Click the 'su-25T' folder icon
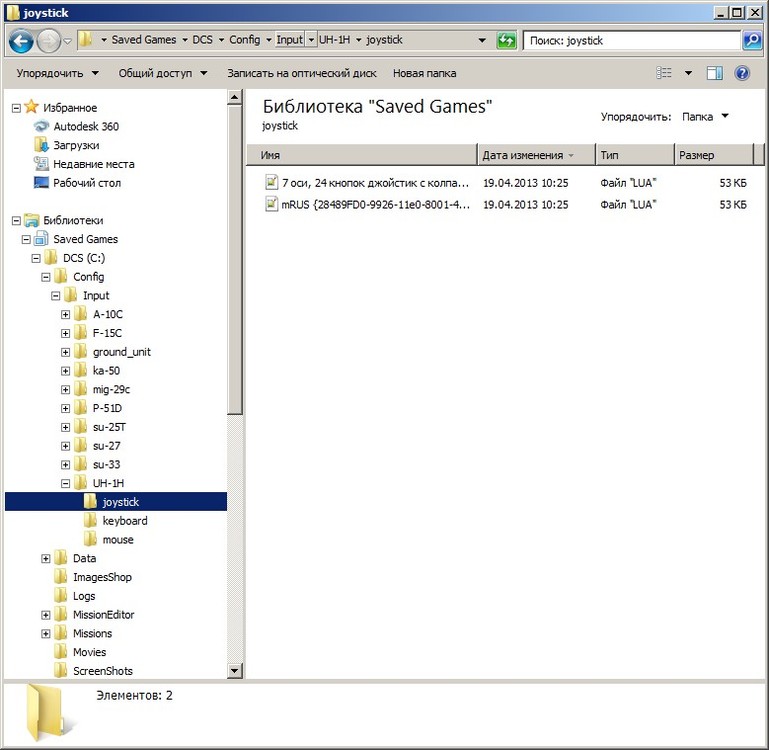Screen dimensions: 769x750 tap(80, 427)
